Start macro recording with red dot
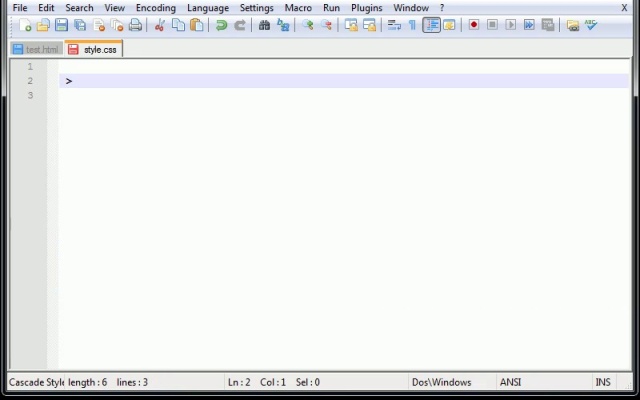The image size is (640, 400). [x=473, y=25]
